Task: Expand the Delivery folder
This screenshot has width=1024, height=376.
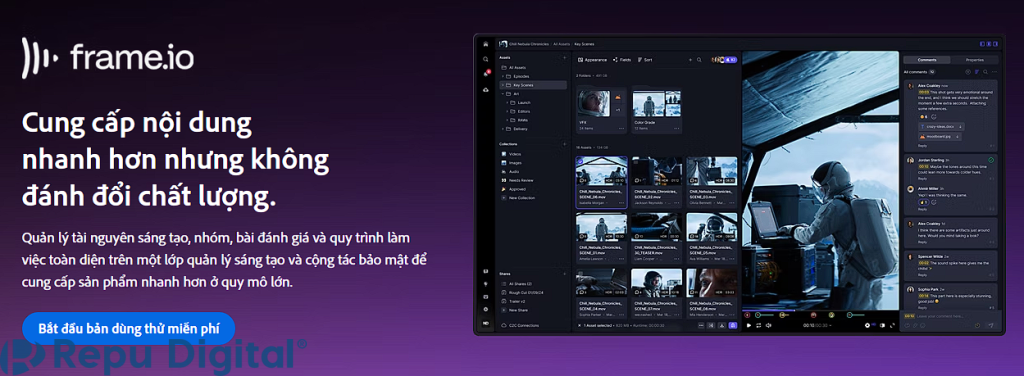Action: [503, 129]
